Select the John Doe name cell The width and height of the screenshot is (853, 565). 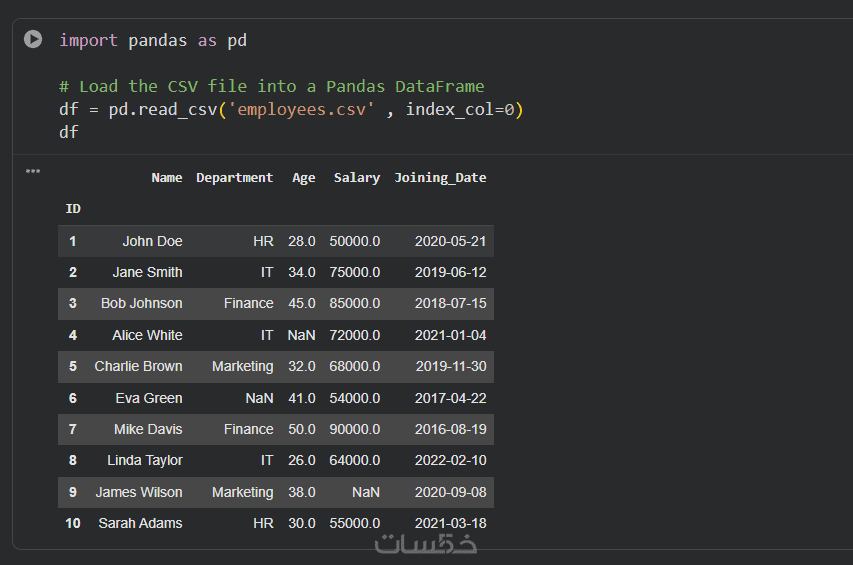(152, 241)
